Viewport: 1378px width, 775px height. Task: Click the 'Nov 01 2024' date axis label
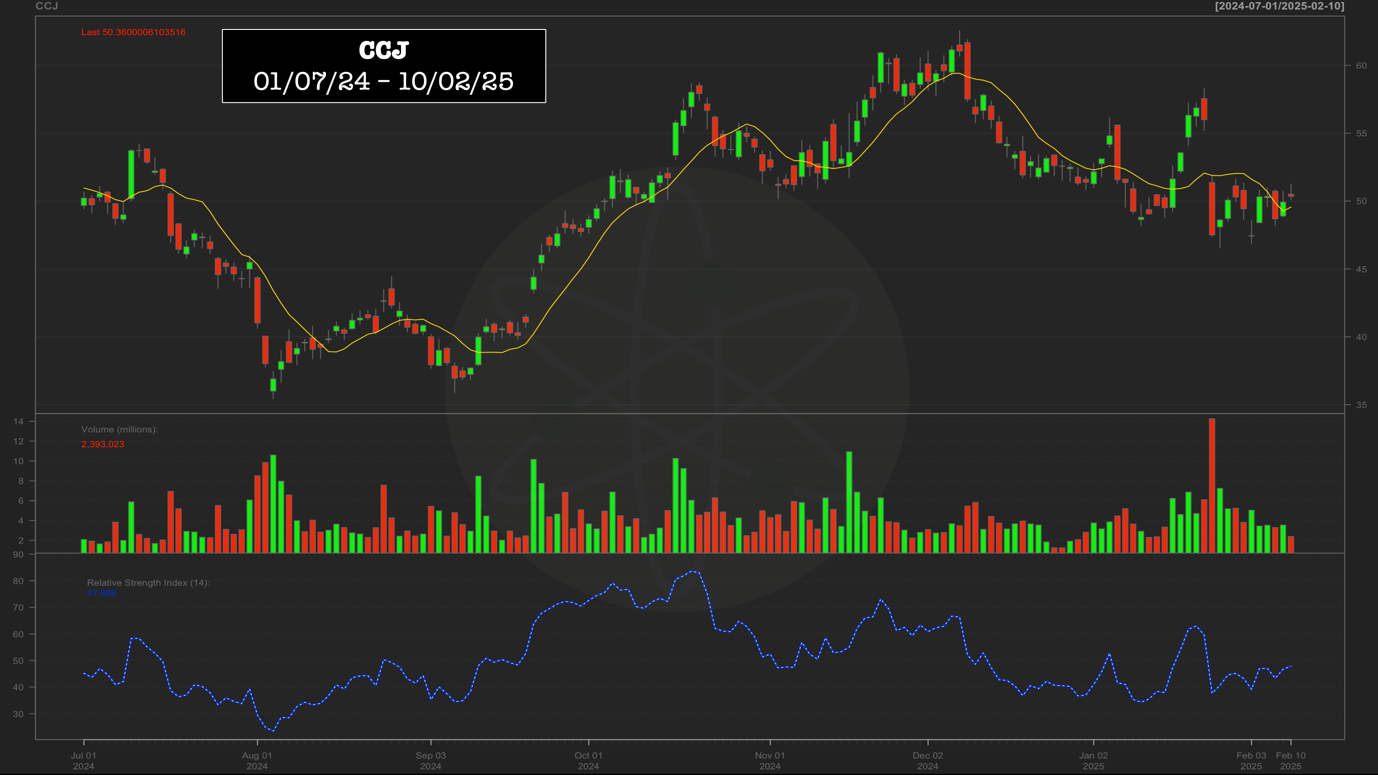pos(769,761)
